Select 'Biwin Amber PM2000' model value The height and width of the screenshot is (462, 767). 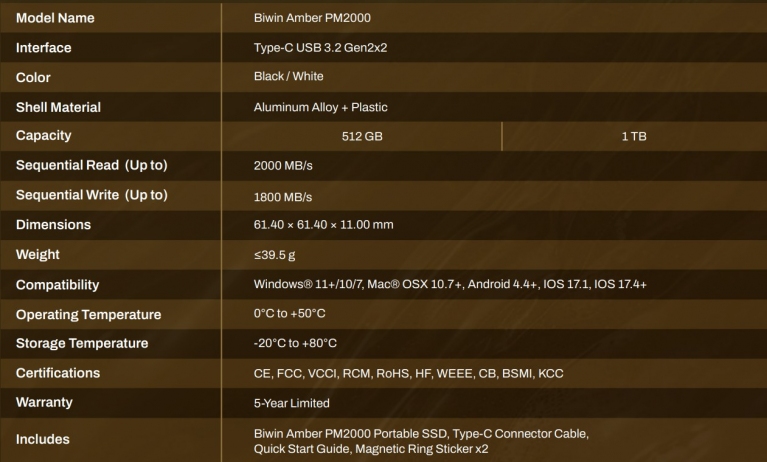click(312, 18)
